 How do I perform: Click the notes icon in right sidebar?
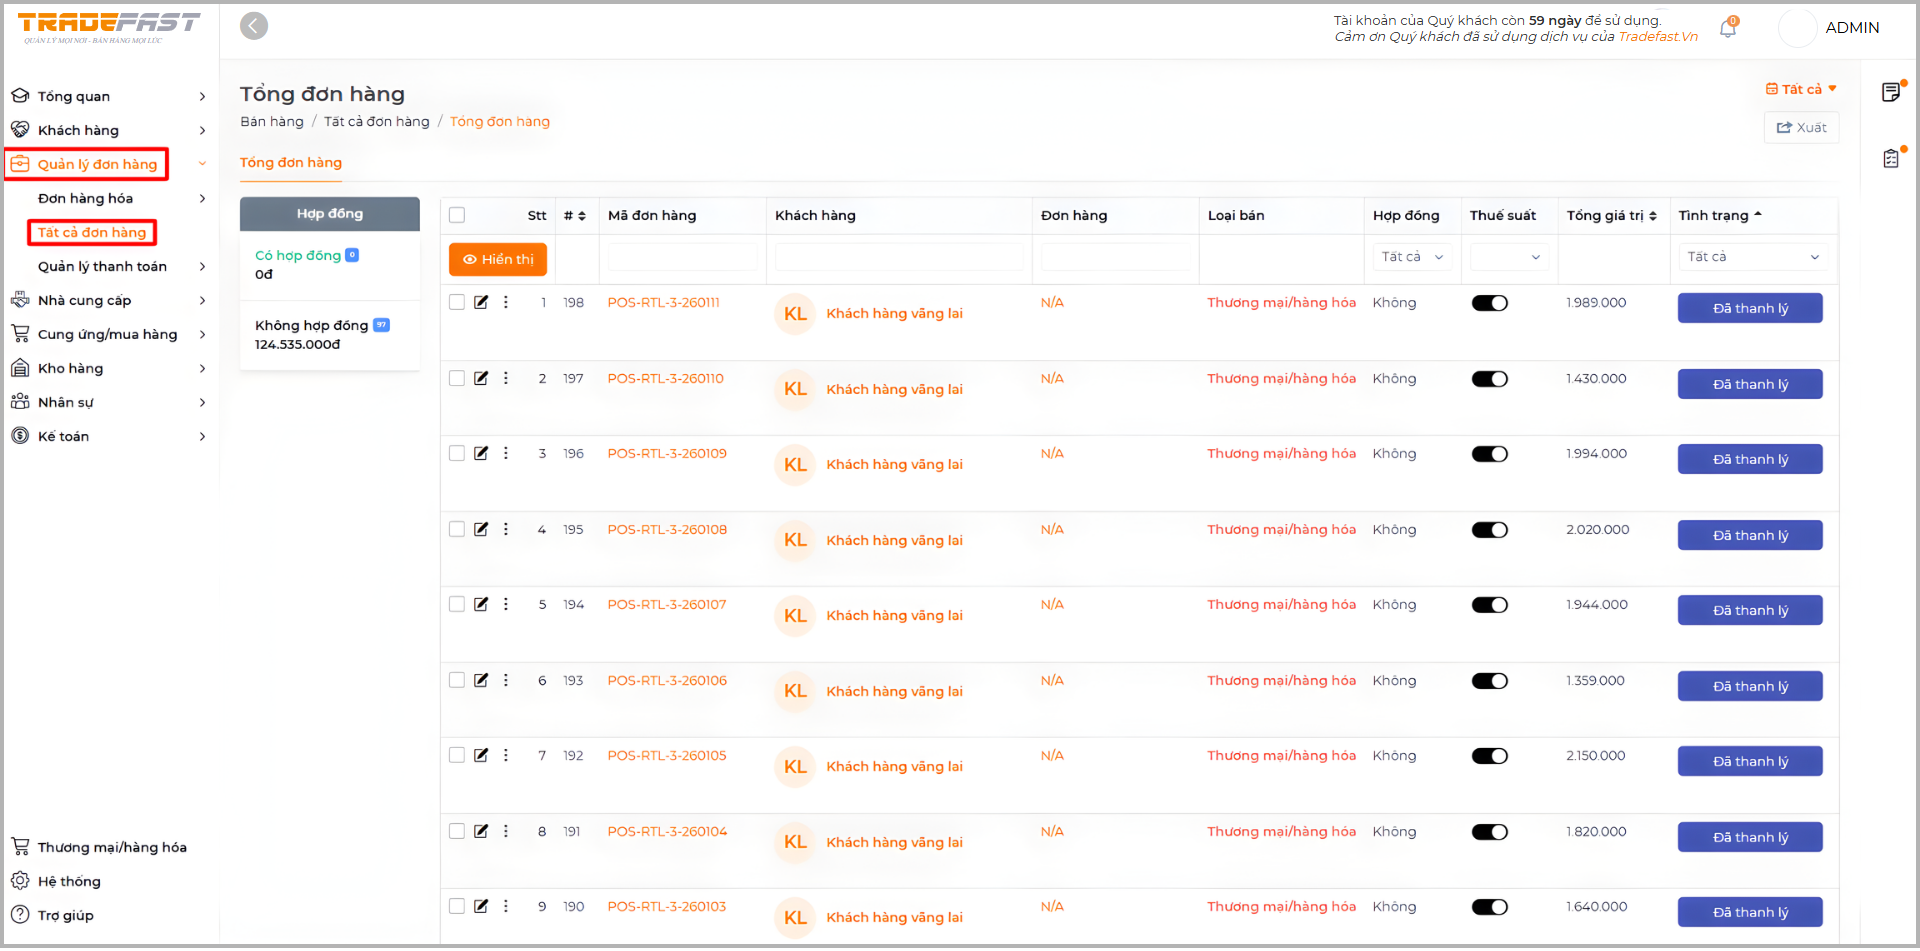[x=1890, y=93]
